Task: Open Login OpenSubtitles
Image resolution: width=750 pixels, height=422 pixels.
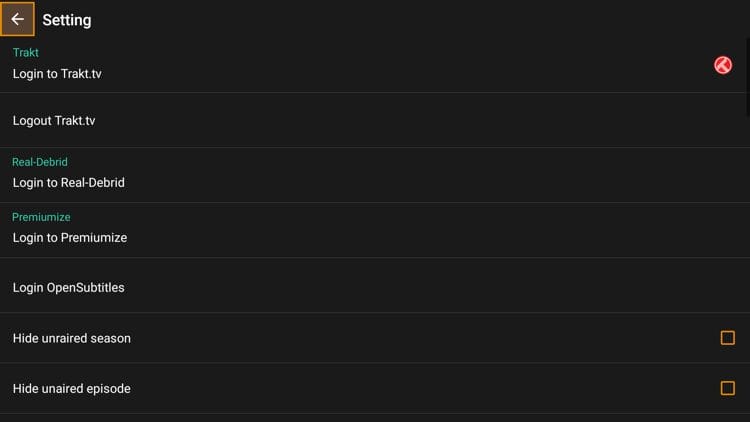Action: pos(68,288)
